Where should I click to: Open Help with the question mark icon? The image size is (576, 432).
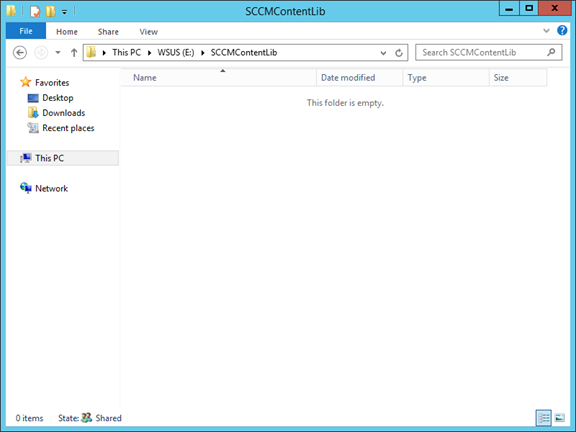(x=562, y=30)
